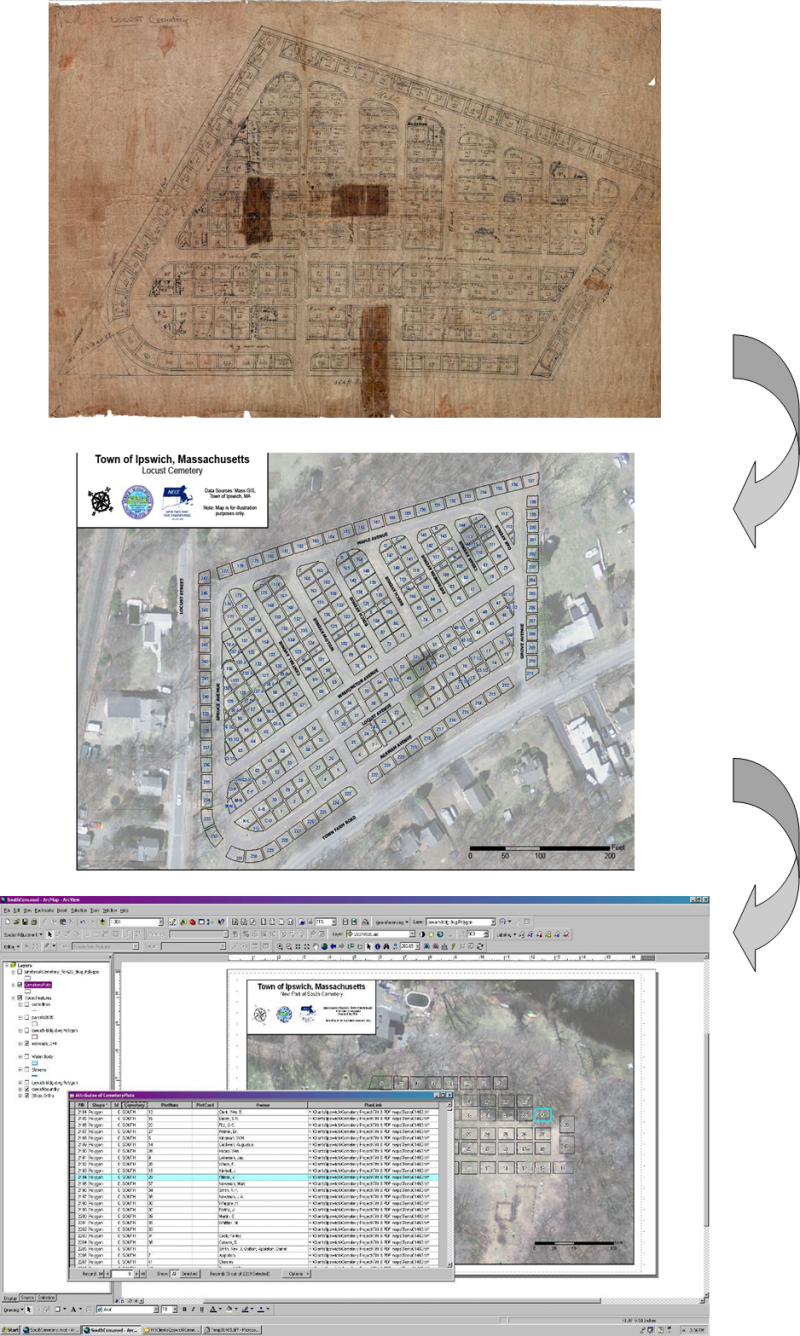Image resolution: width=800 pixels, height=1336 pixels.
Task: Click the Options button in attribute table
Action: pos(297,1274)
